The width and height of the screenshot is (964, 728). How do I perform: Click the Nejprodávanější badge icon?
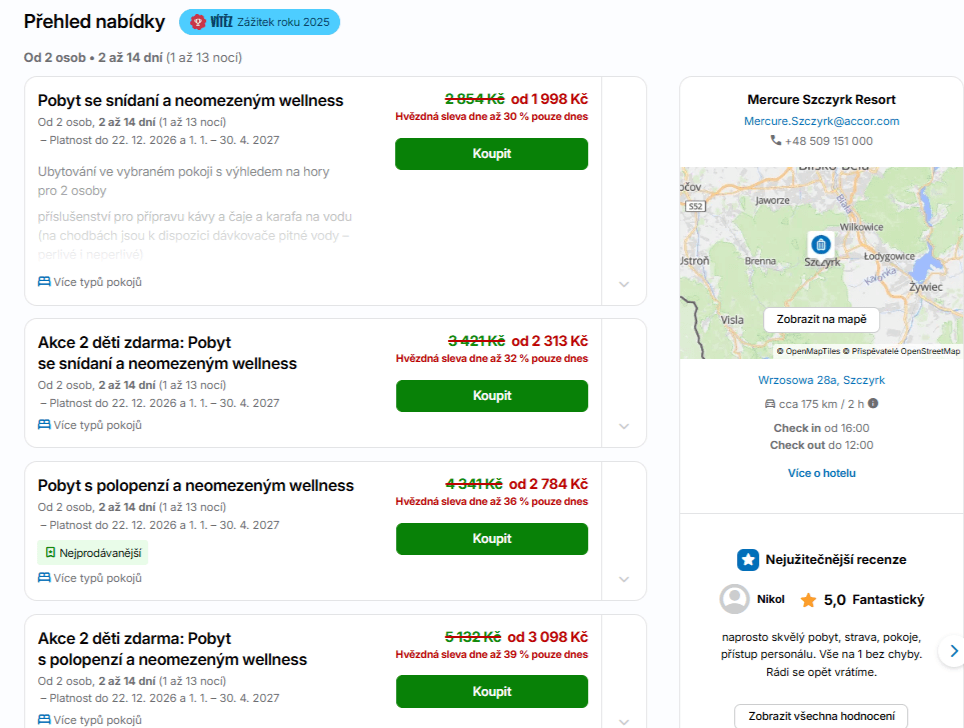coord(50,553)
